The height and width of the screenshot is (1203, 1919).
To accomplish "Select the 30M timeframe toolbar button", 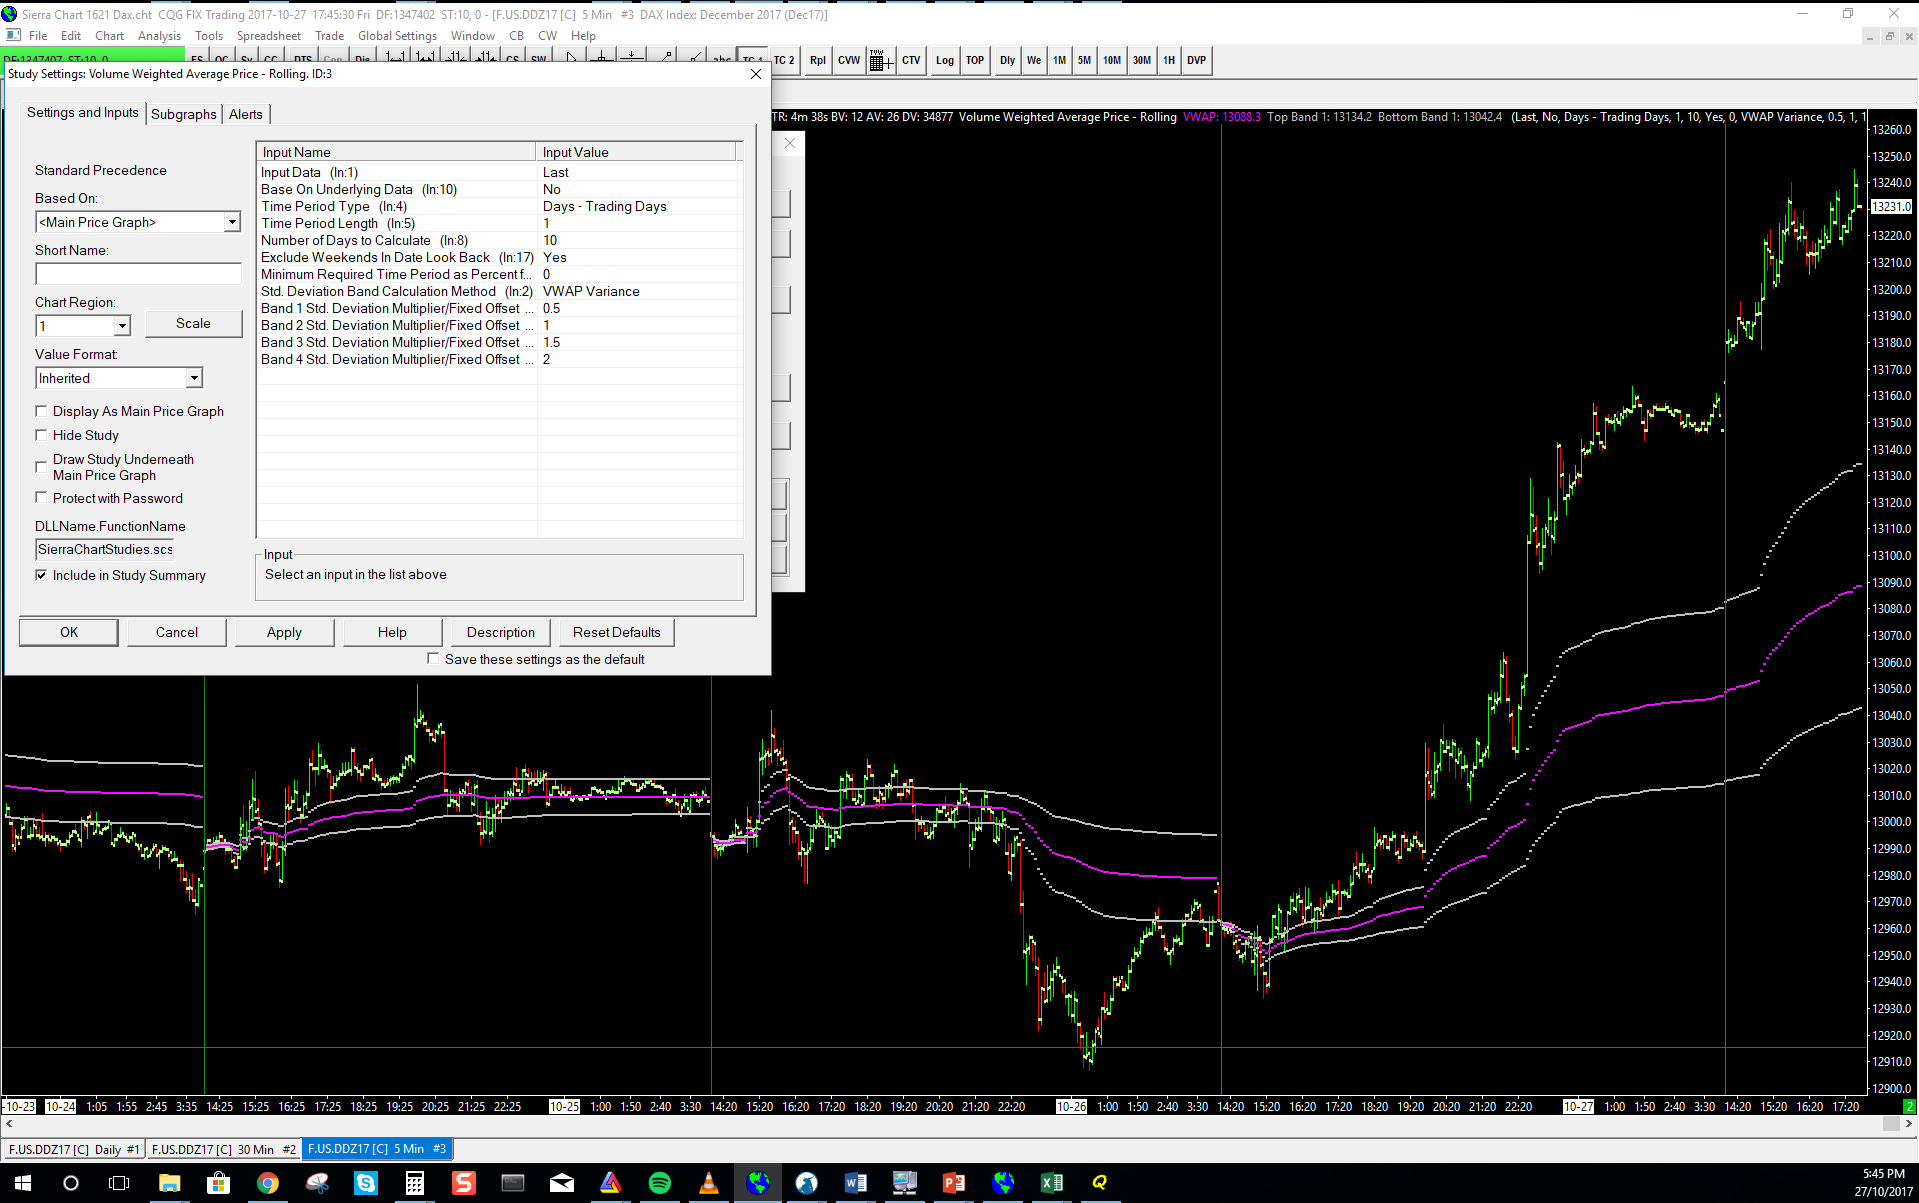I will 1141,61.
